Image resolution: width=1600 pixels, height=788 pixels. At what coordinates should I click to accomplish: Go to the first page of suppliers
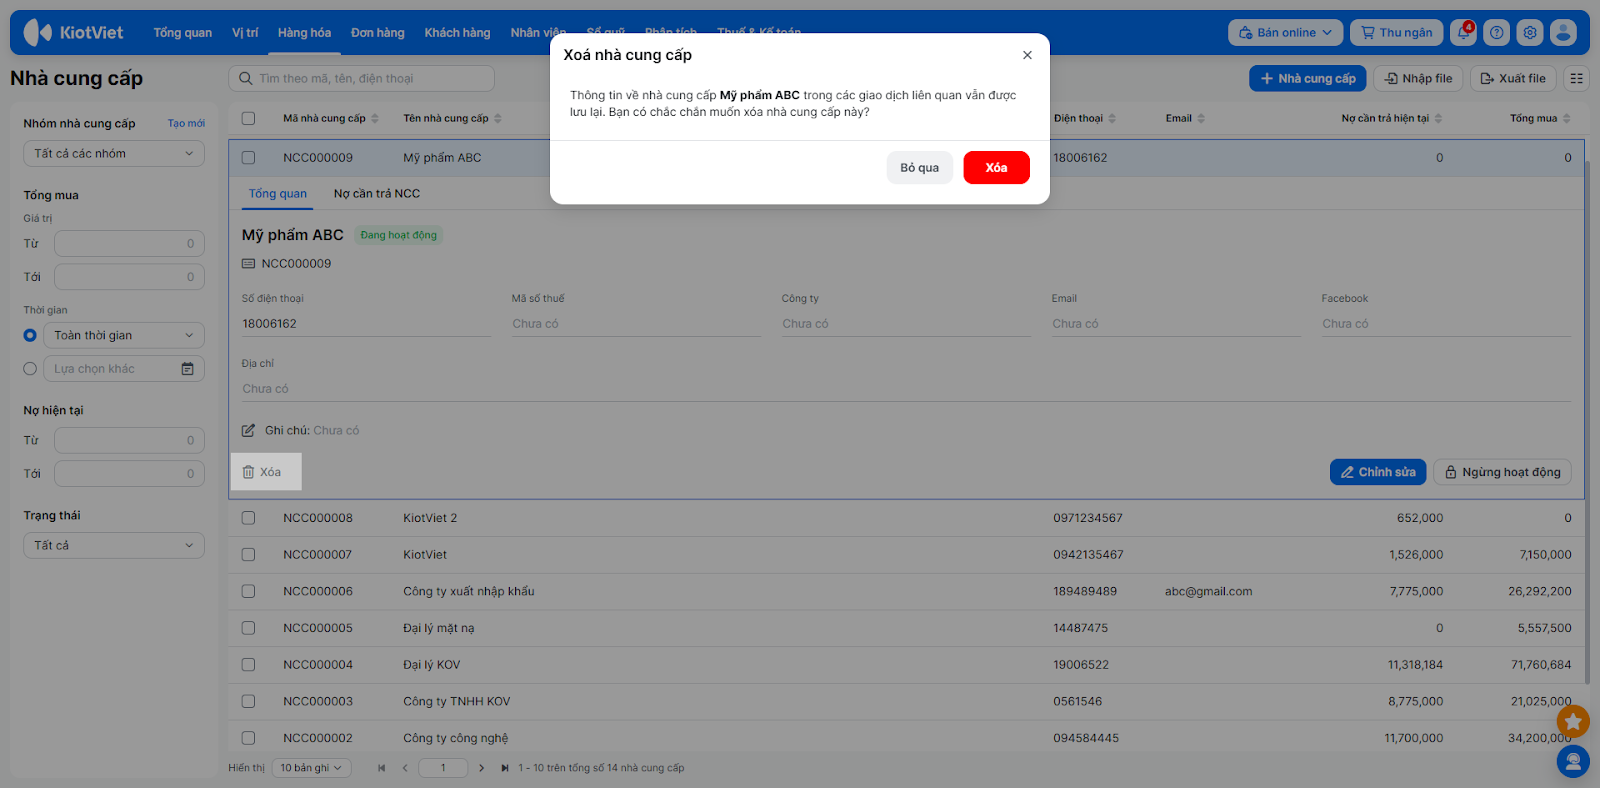click(x=381, y=768)
